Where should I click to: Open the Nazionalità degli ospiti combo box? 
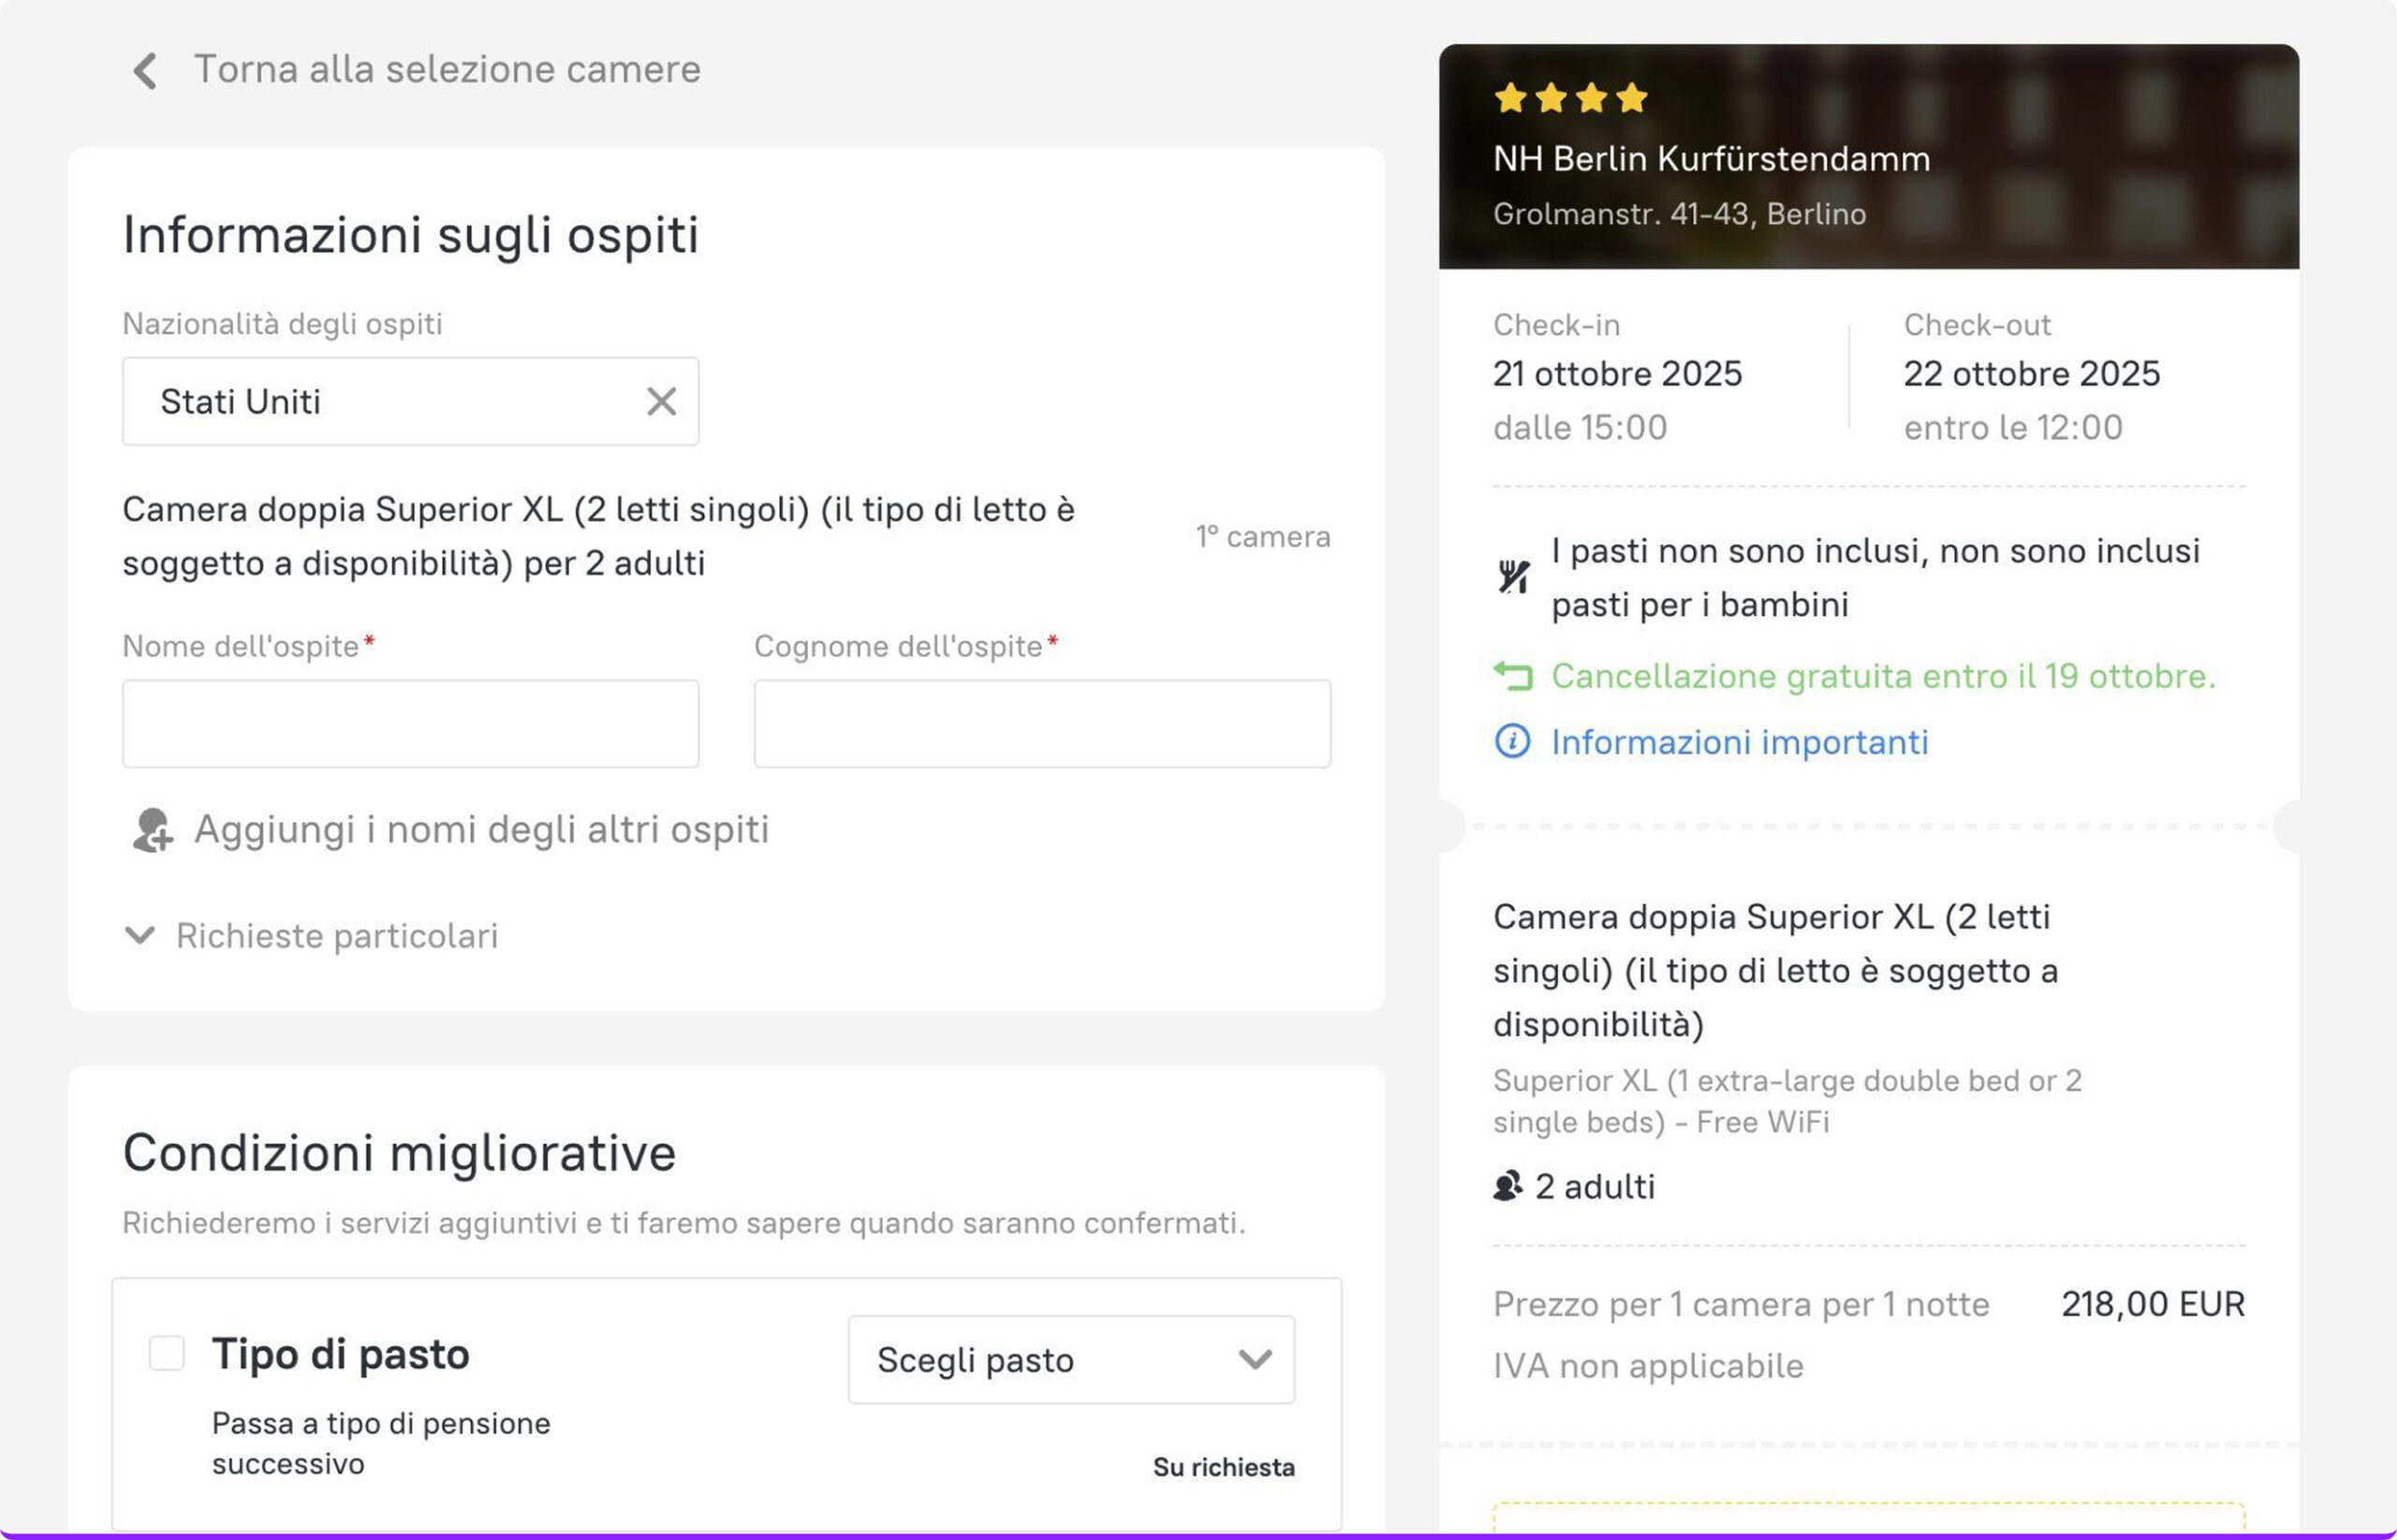pos(390,402)
